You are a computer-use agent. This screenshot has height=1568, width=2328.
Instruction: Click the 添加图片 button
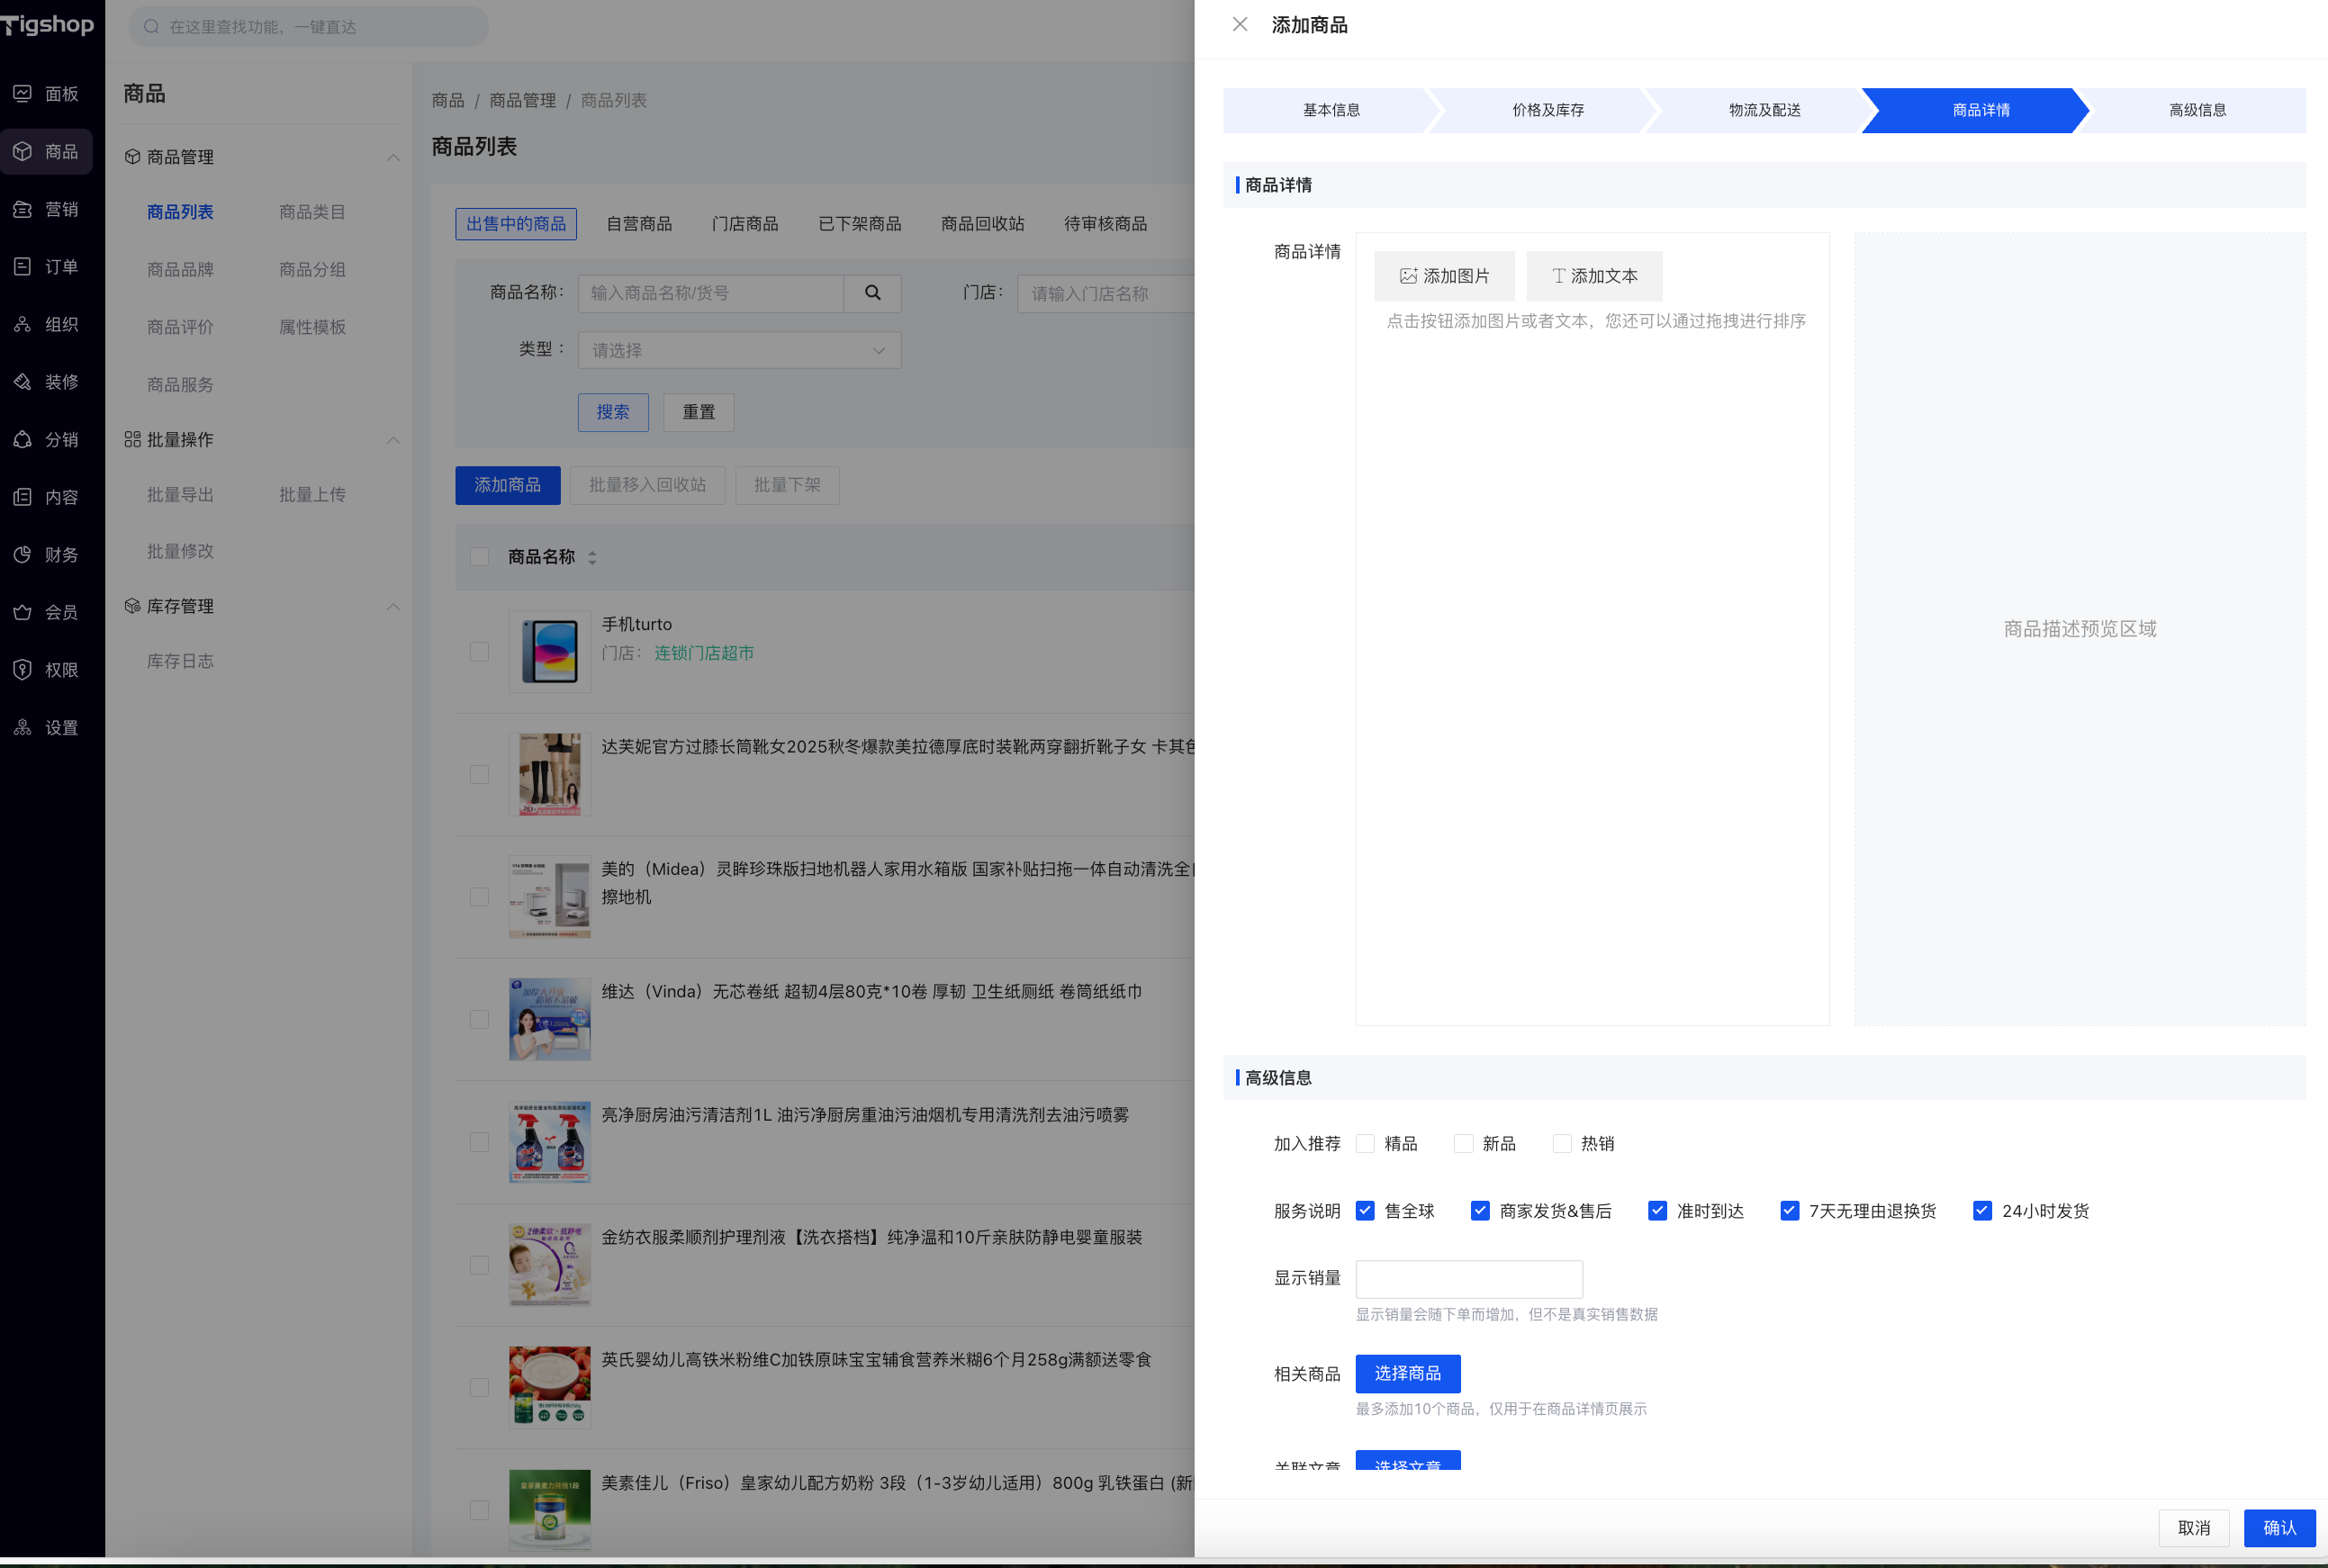tap(1444, 276)
